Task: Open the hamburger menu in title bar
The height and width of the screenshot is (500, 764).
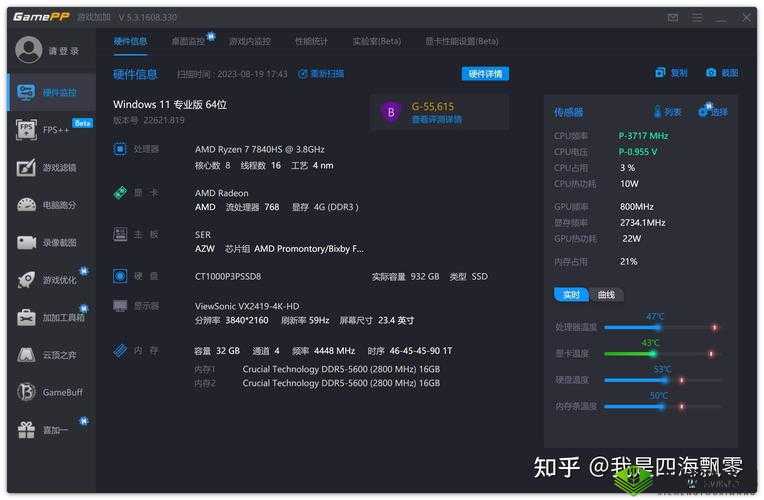Action: click(x=697, y=18)
